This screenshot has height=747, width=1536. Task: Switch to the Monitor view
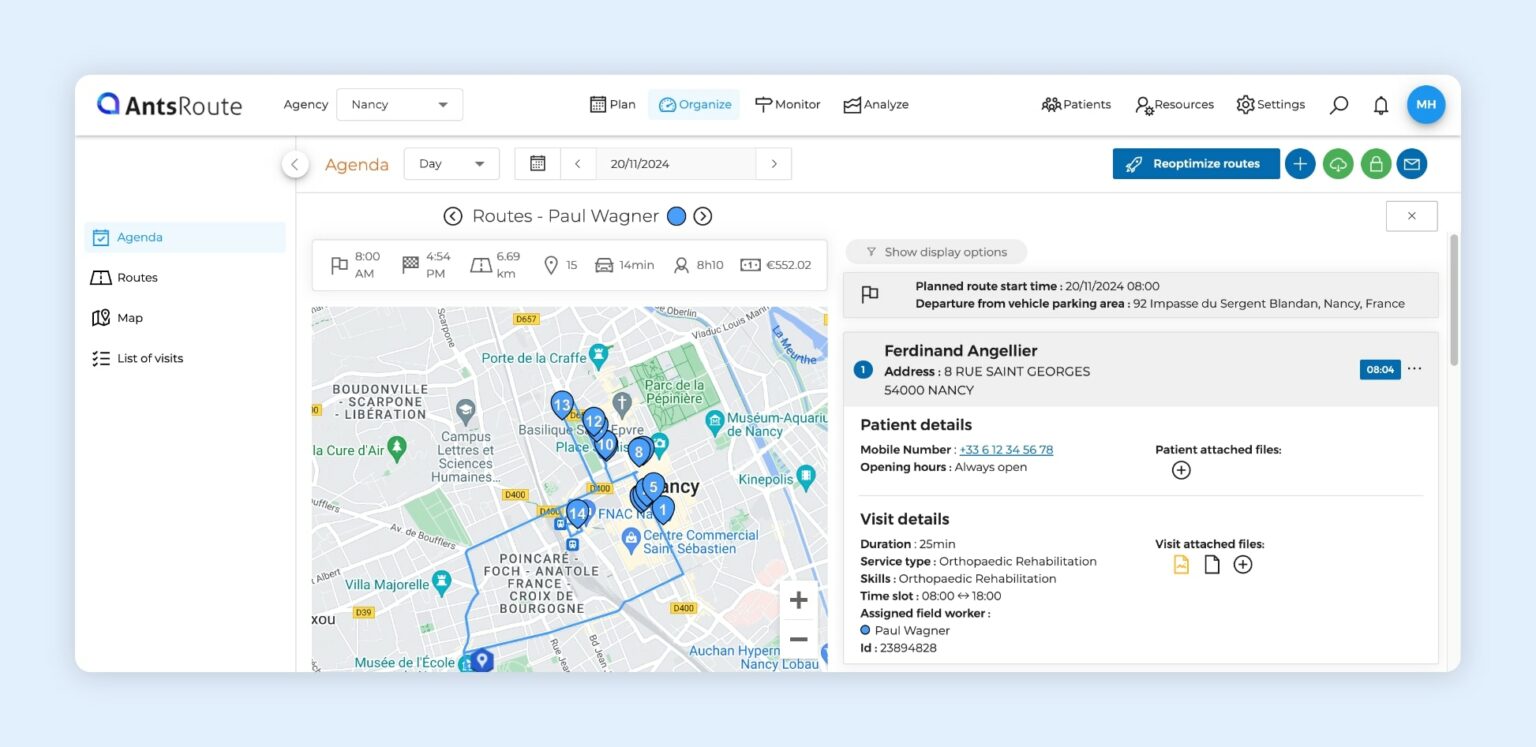[x=788, y=104]
